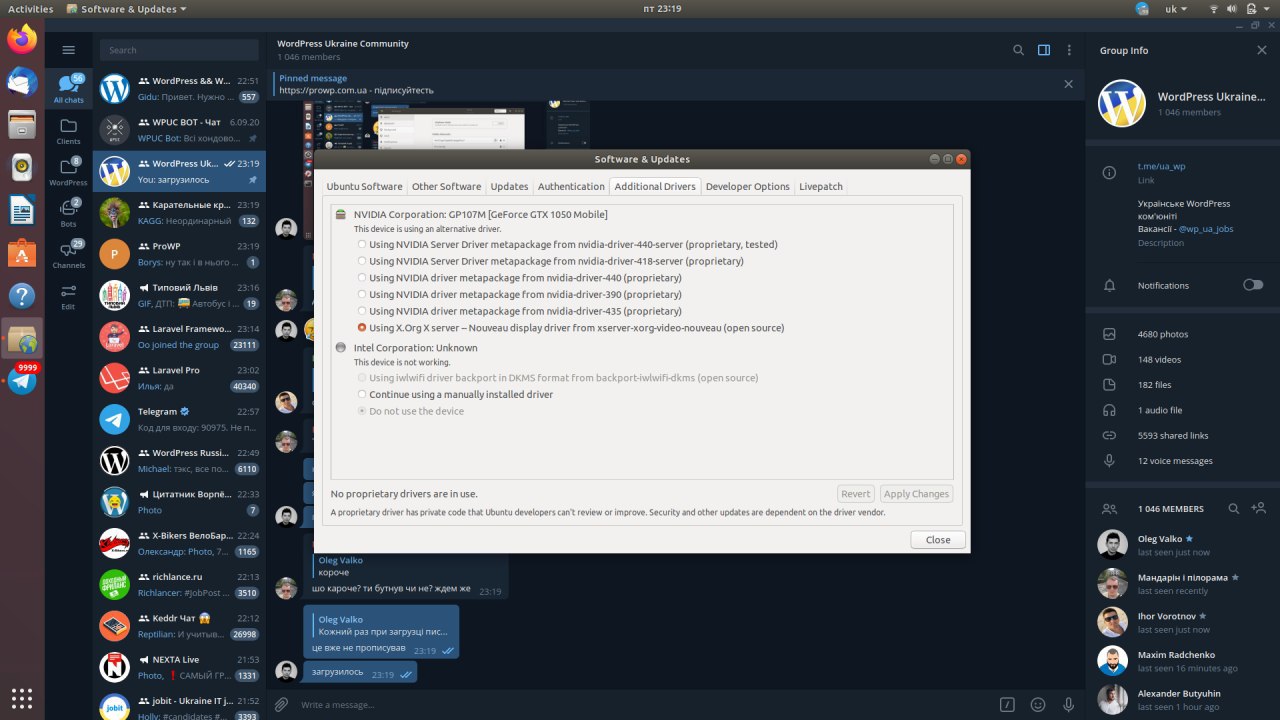Open Rhythmbox from the dock
1280x720 pixels.
tap(22, 168)
